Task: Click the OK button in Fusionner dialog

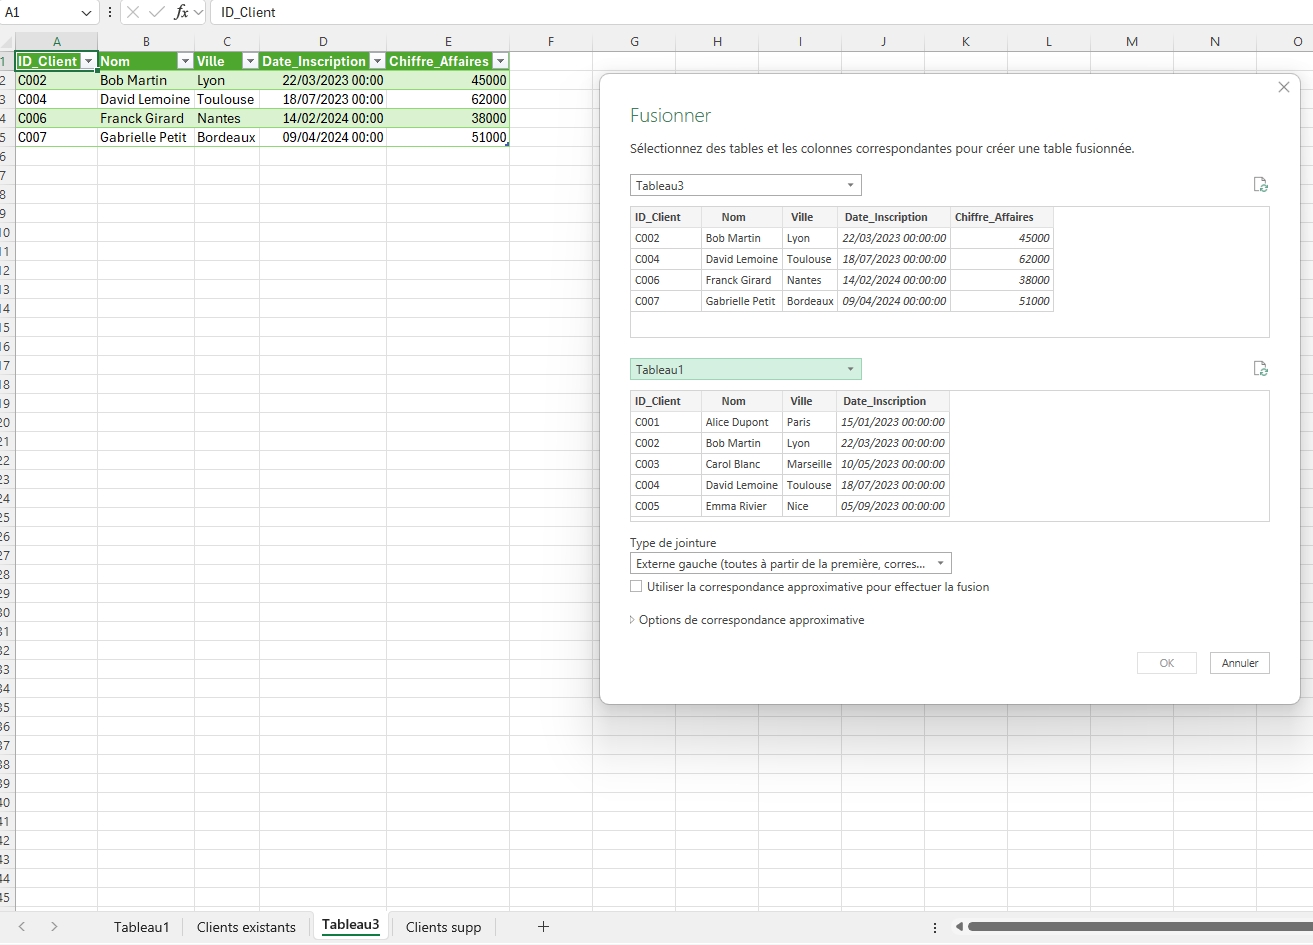Action: pos(1166,663)
